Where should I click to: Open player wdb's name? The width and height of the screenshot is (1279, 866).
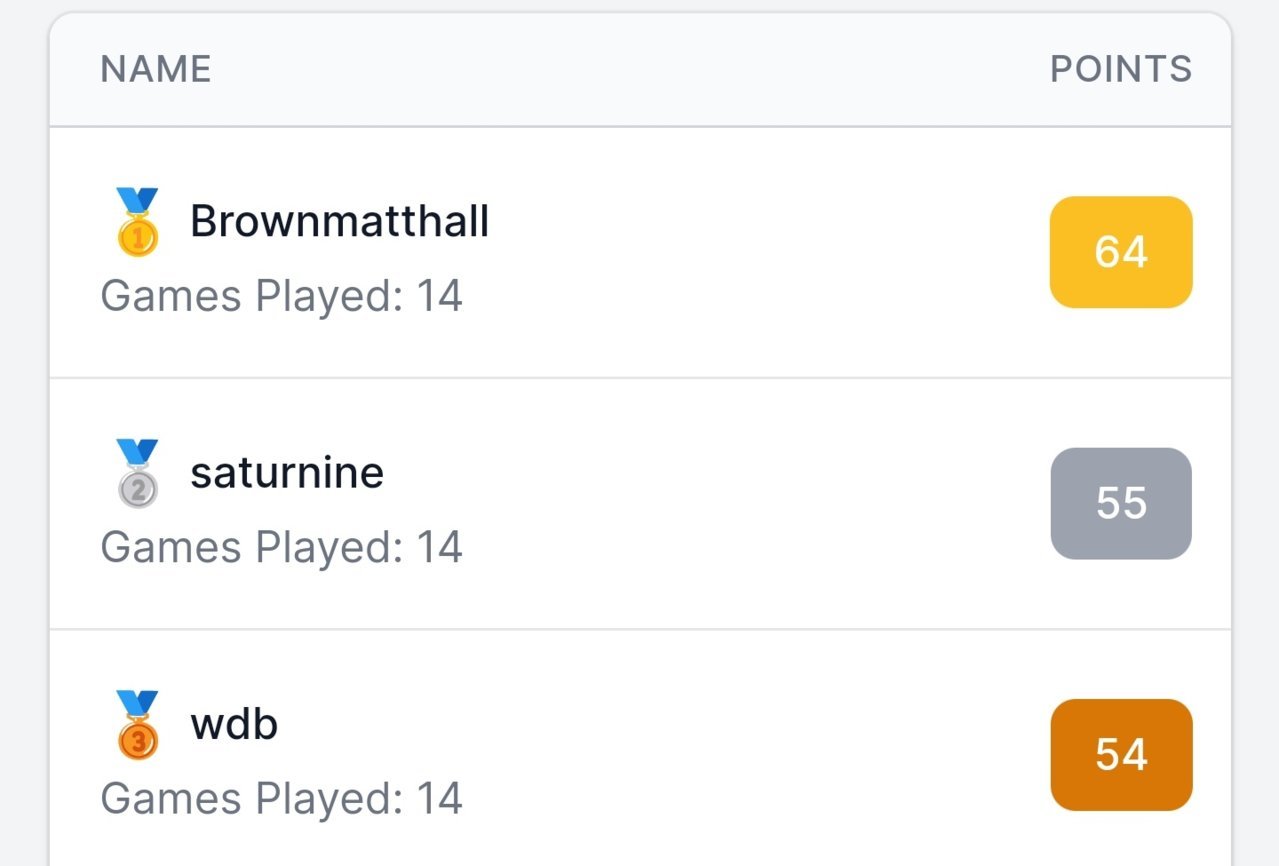(234, 724)
